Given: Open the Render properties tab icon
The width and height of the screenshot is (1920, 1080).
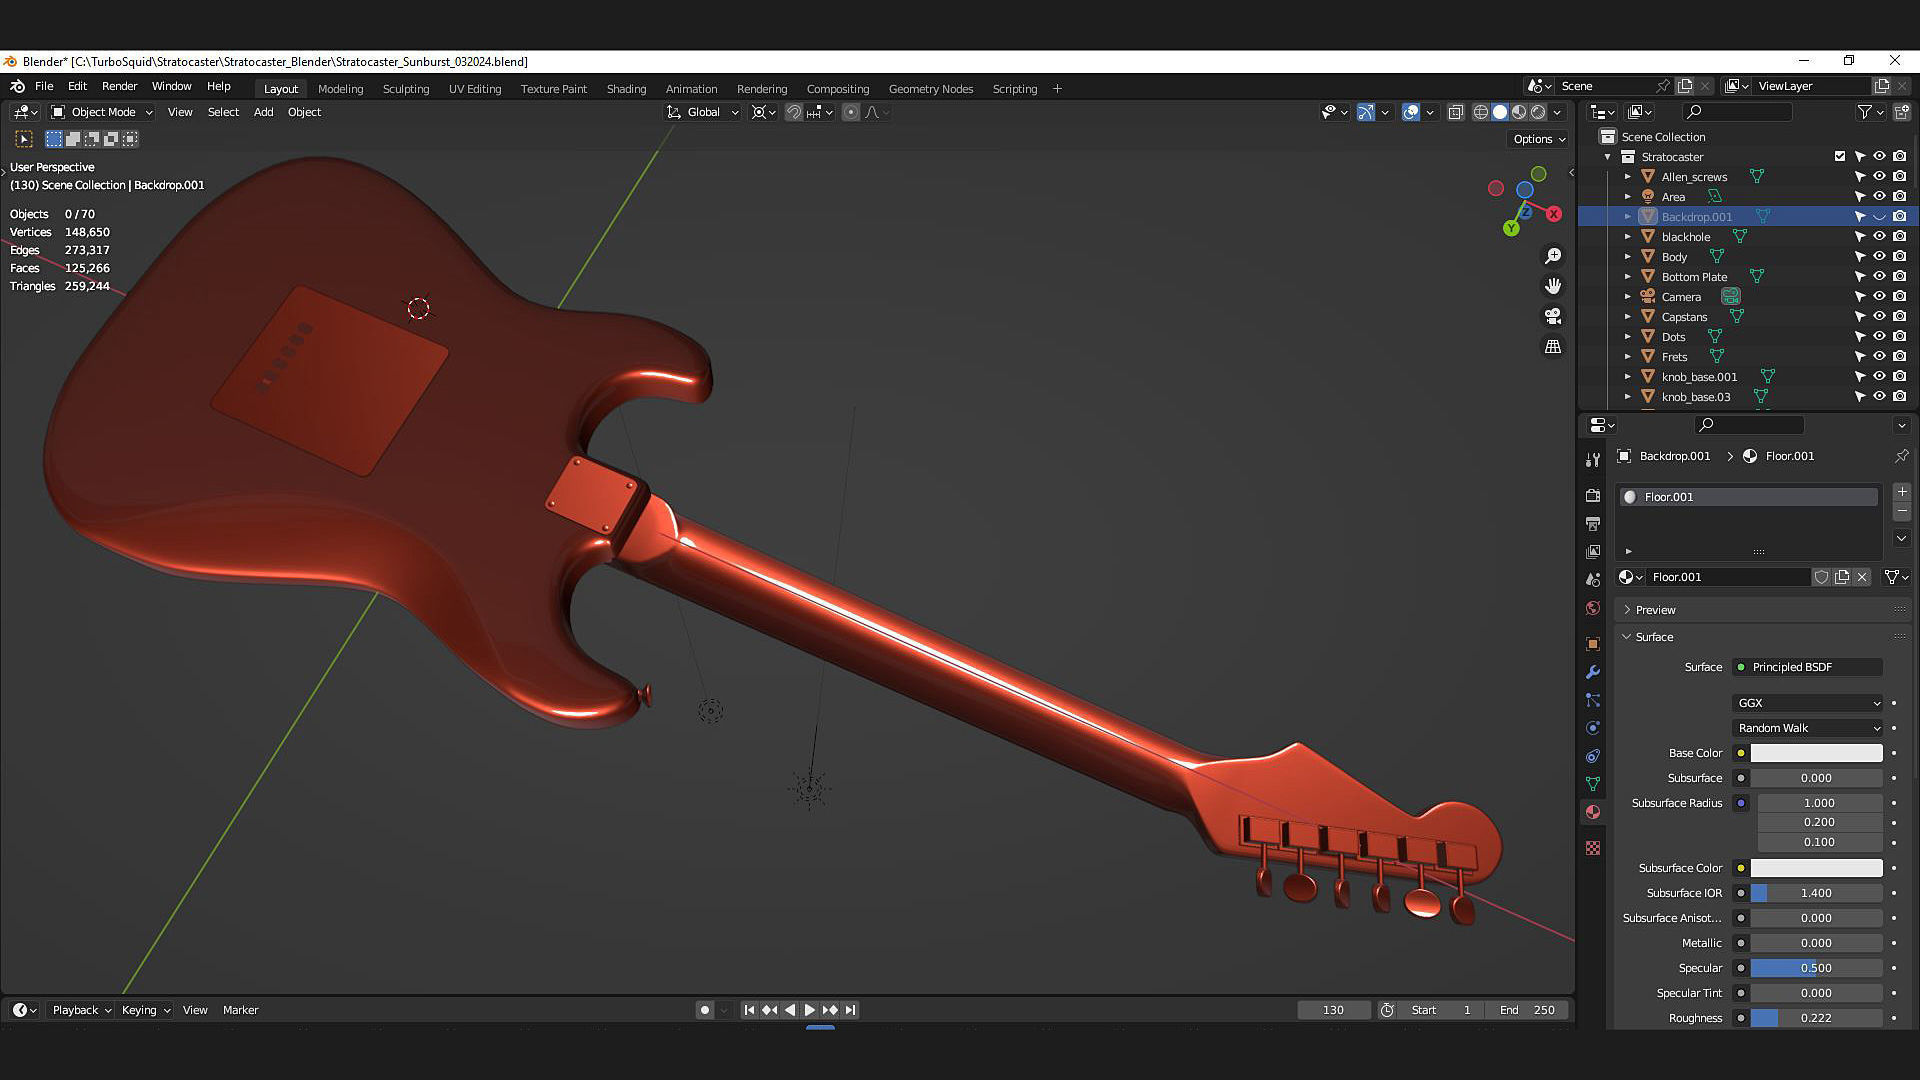Looking at the screenshot, I should 1593,496.
